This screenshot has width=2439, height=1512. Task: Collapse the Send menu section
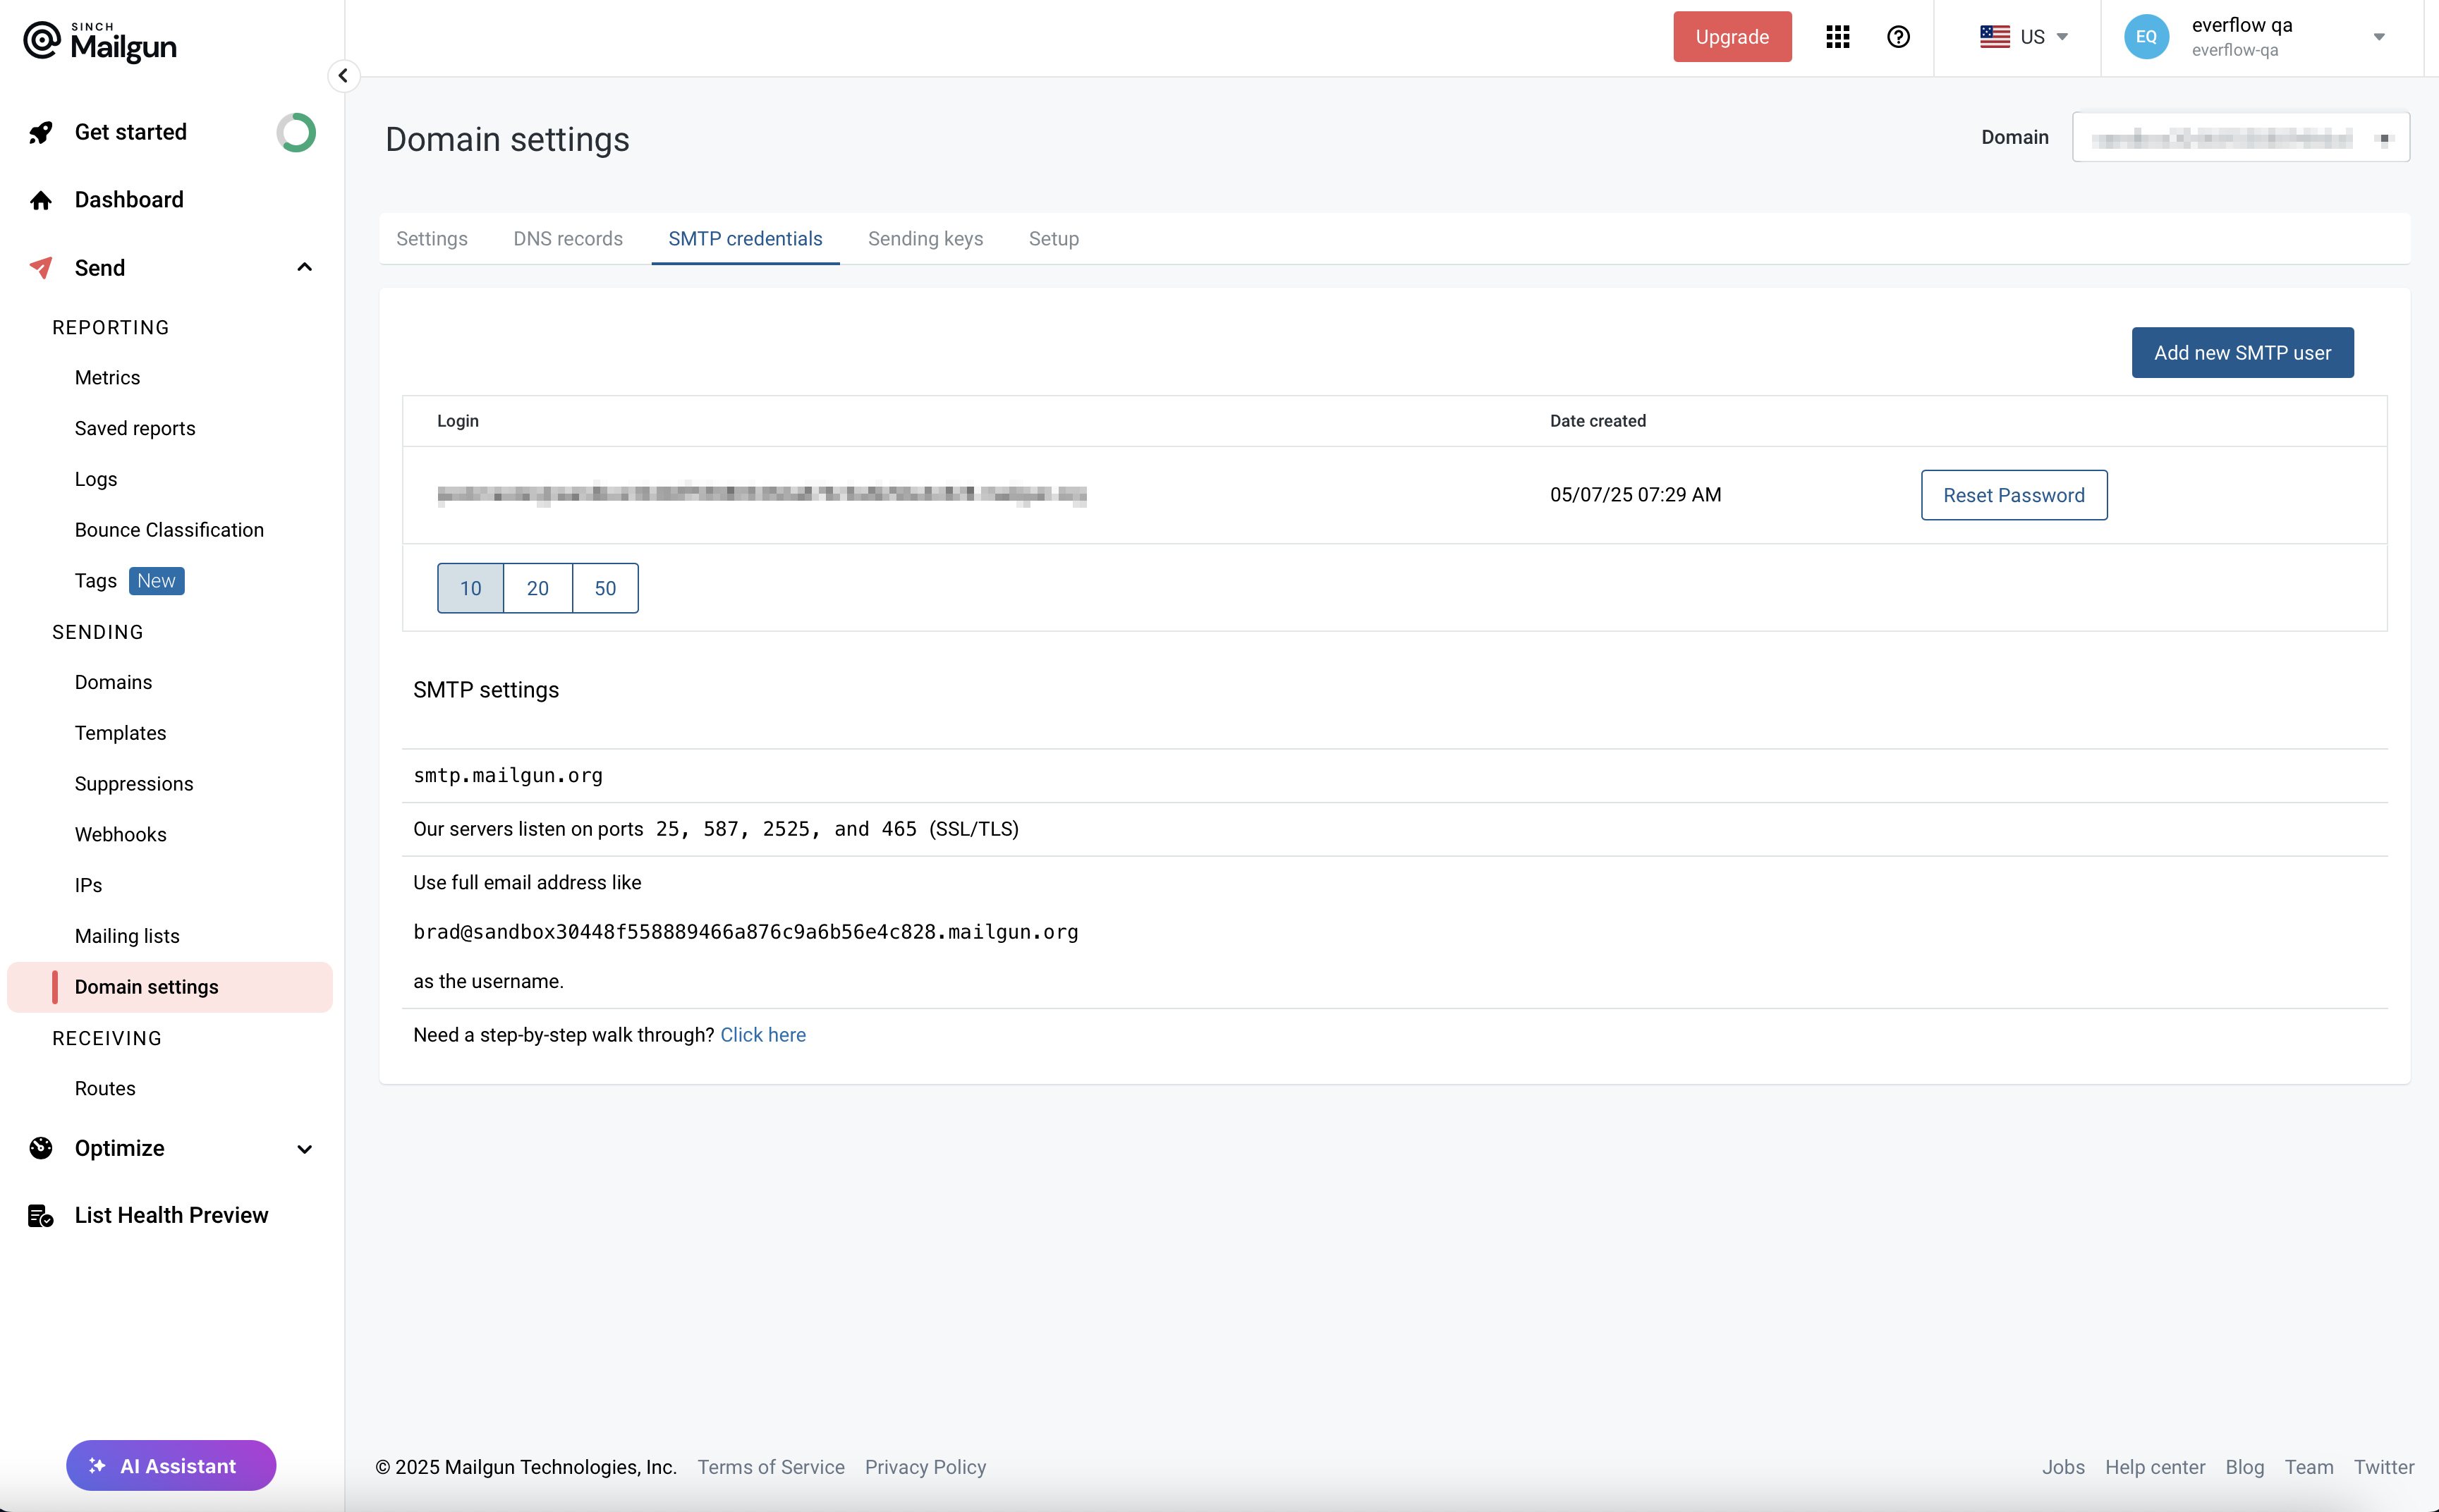tap(304, 267)
